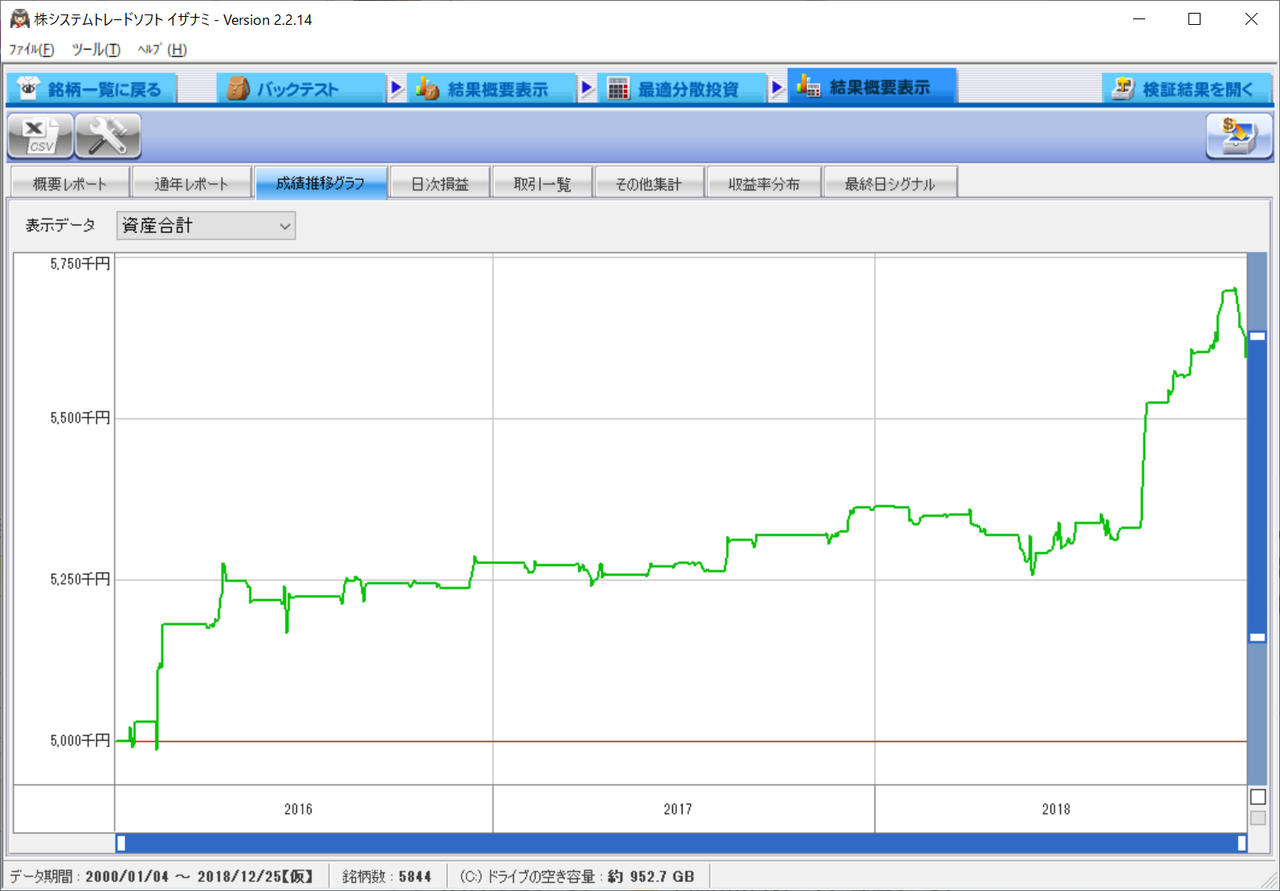Click the 5,250千円 axis label
This screenshot has width=1280, height=891.
click(80, 580)
